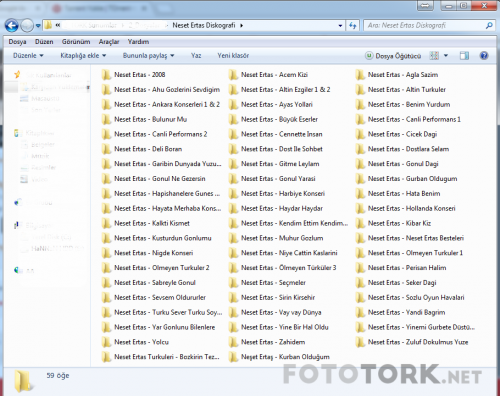Select folder icon of Cicek Dagi

(x=360, y=134)
